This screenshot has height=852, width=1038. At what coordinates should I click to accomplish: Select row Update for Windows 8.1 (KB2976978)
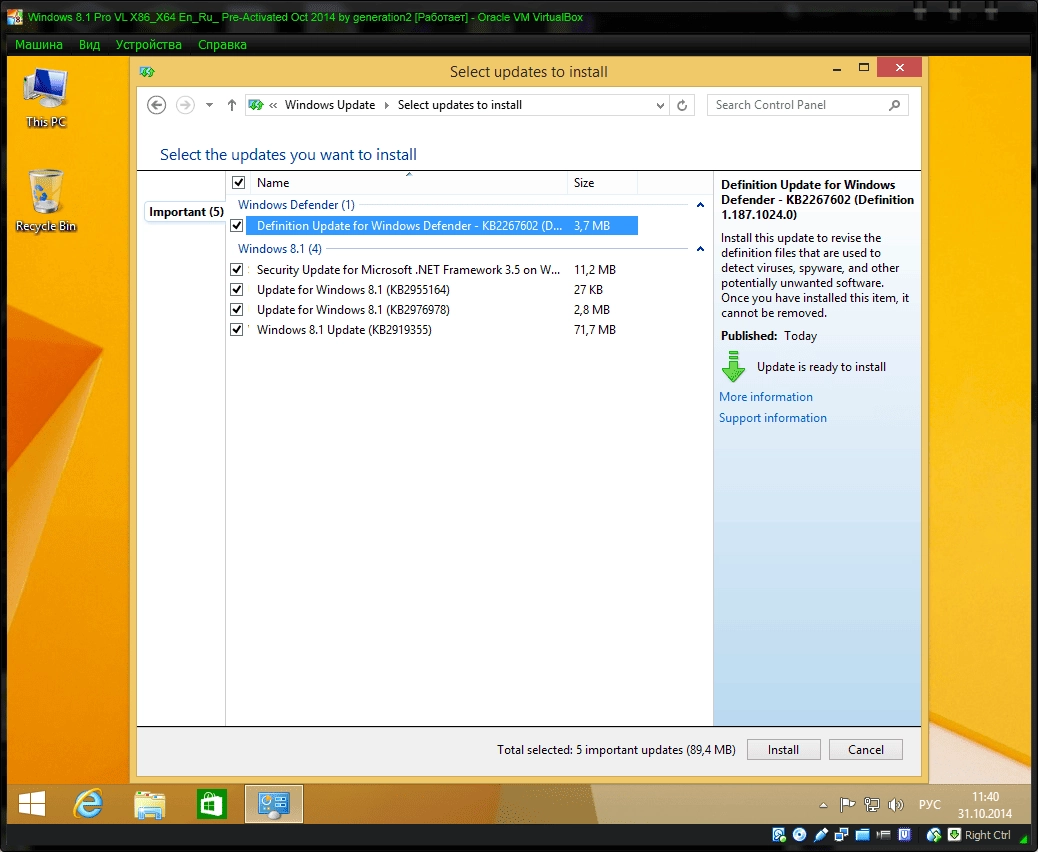pyautogui.click(x=436, y=310)
